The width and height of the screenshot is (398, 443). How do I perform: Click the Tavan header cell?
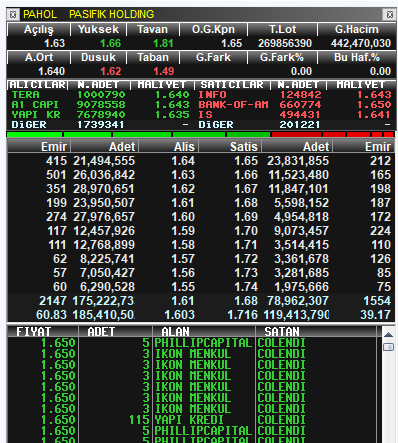pyautogui.click(x=153, y=30)
